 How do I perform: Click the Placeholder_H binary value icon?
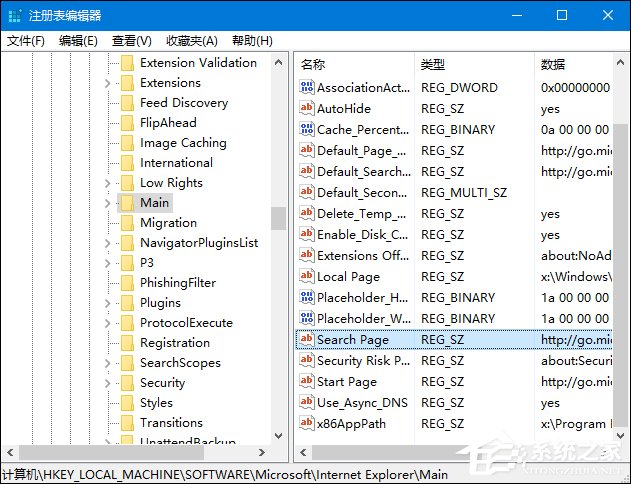click(307, 297)
